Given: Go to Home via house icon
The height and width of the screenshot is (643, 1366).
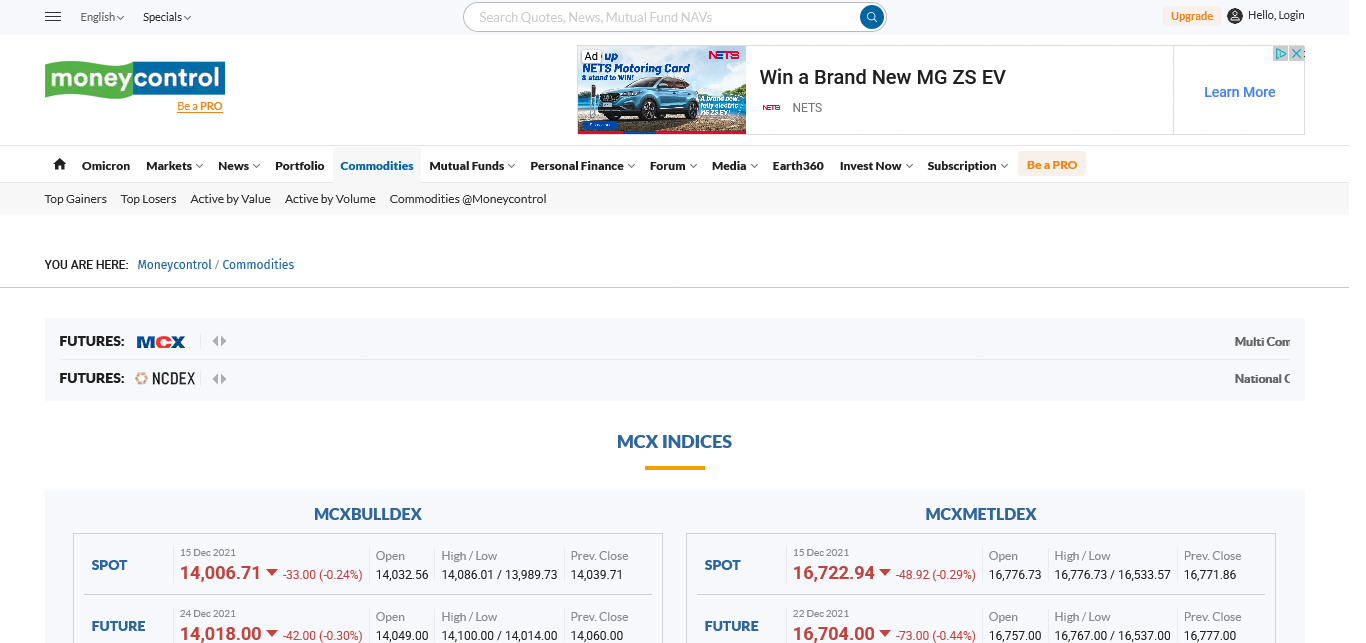Looking at the screenshot, I should point(59,165).
